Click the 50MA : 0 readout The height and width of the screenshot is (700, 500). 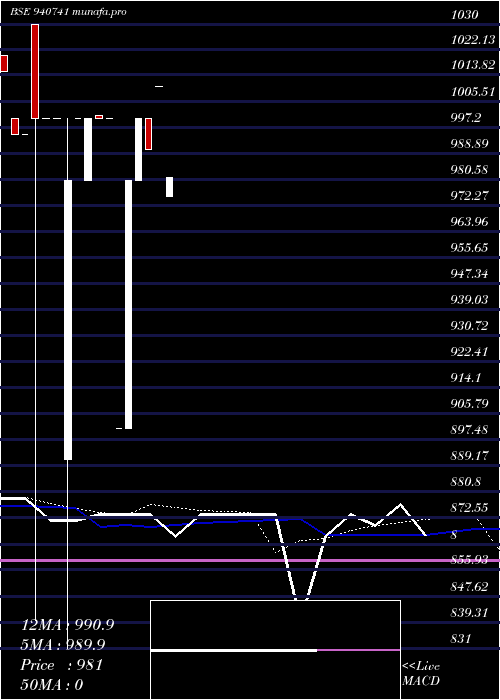(52, 685)
